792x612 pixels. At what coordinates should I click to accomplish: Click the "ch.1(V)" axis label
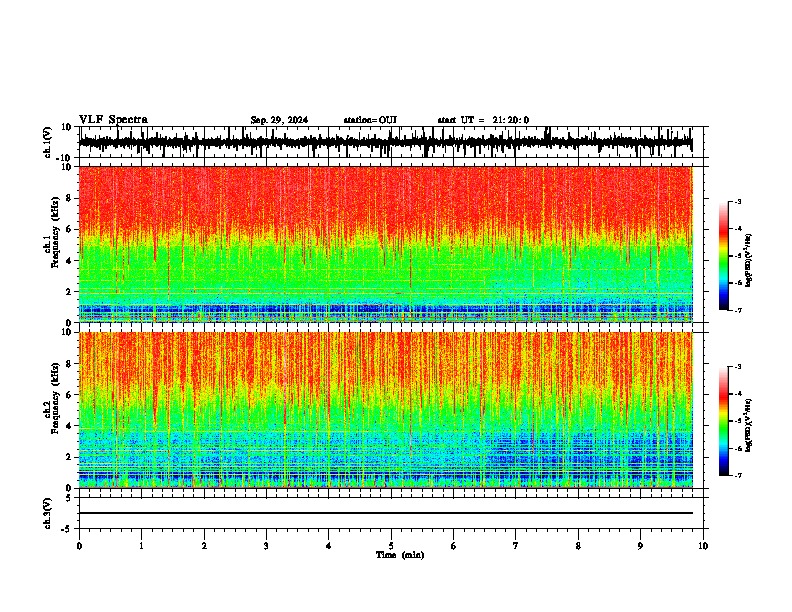48,142
